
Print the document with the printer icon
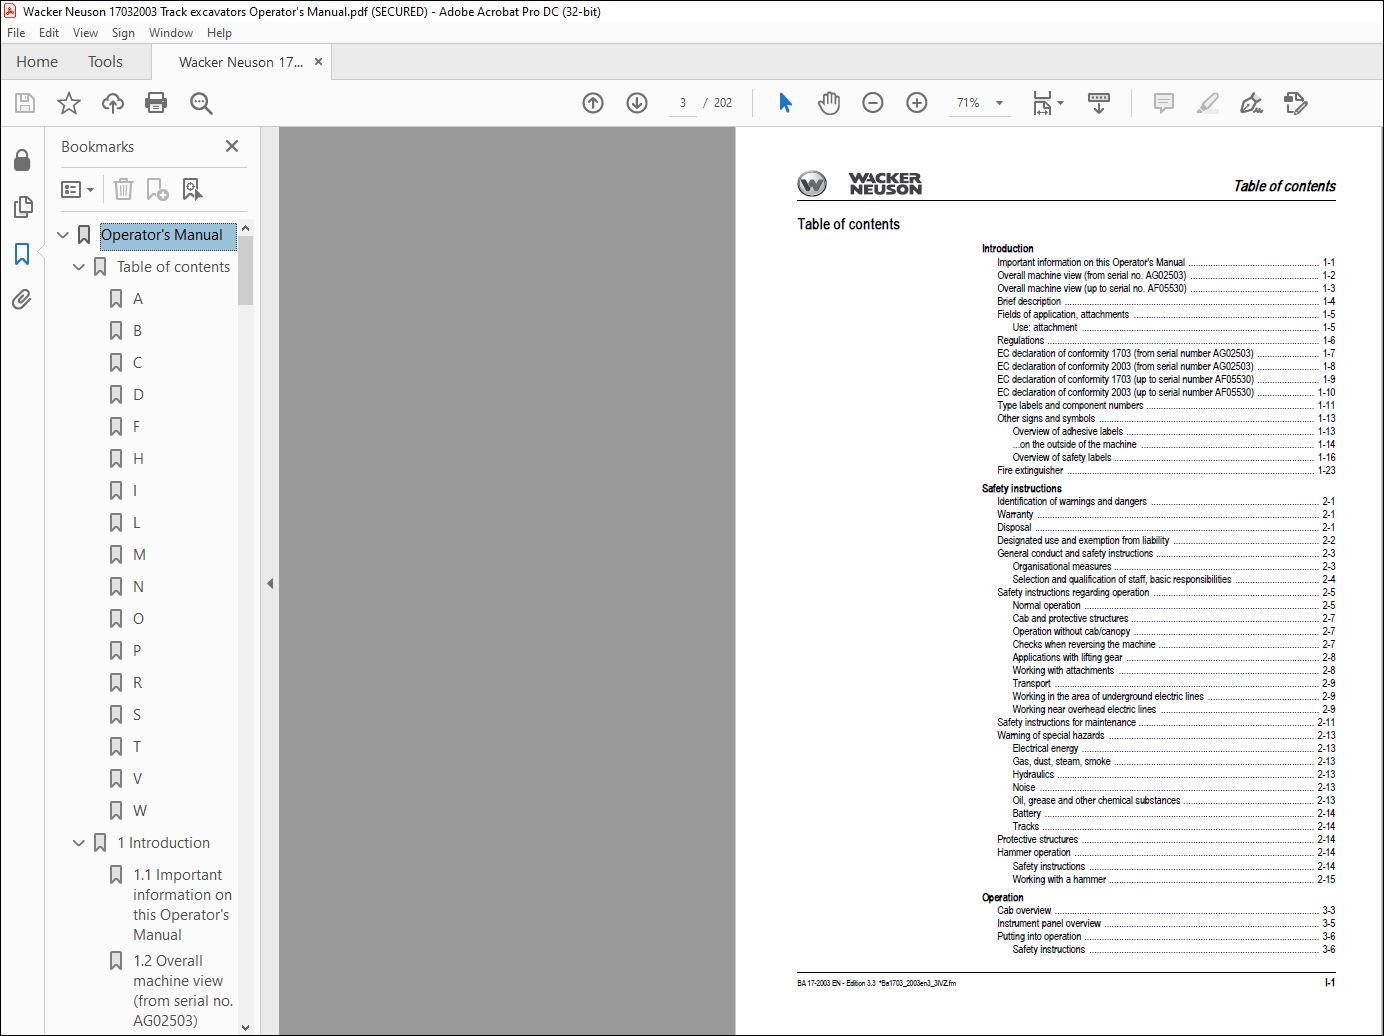156,103
